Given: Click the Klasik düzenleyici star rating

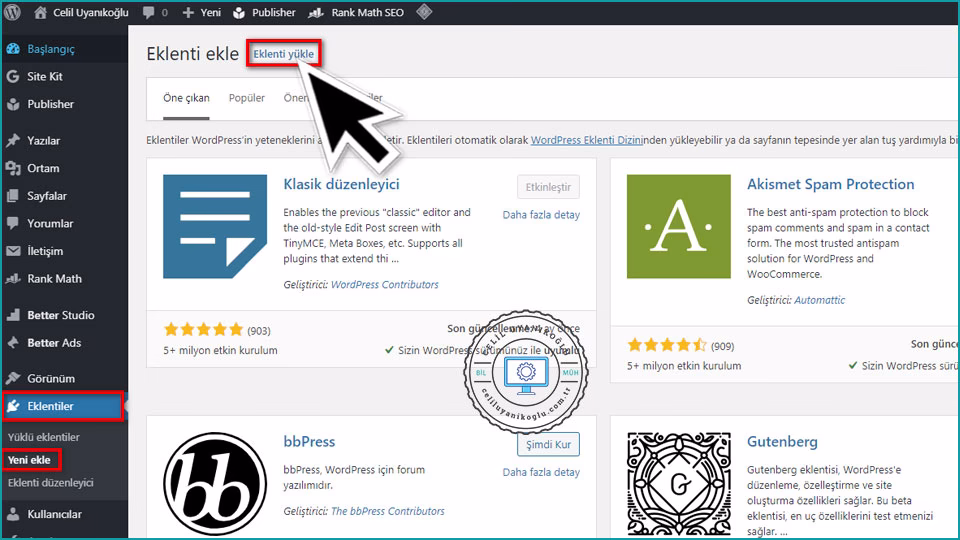Looking at the screenshot, I should coord(203,331).
